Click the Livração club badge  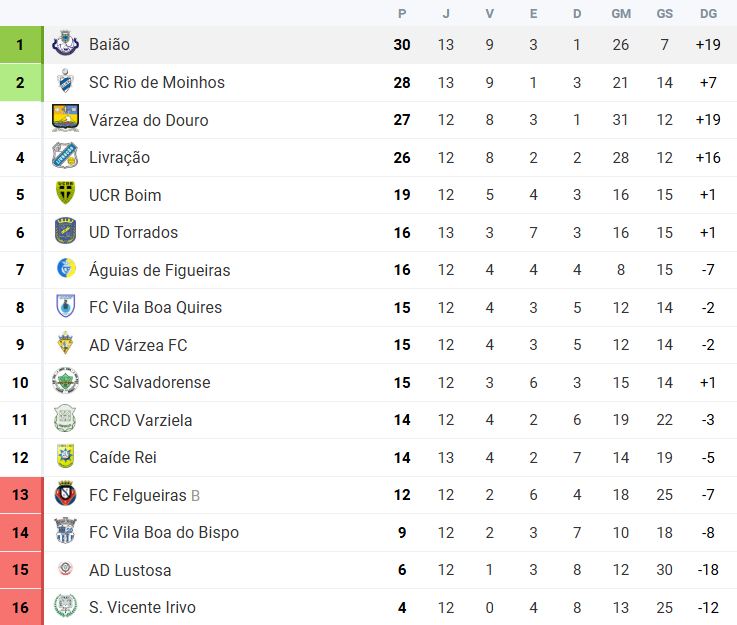point(65,157)
